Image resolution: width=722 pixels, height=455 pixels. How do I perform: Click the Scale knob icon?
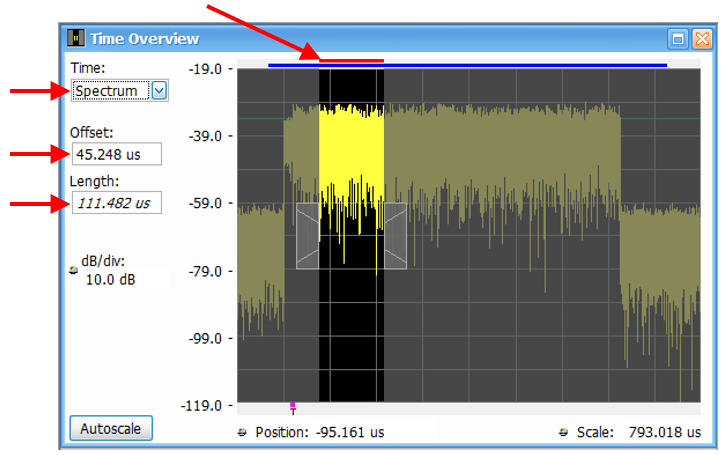coord(564,433)
